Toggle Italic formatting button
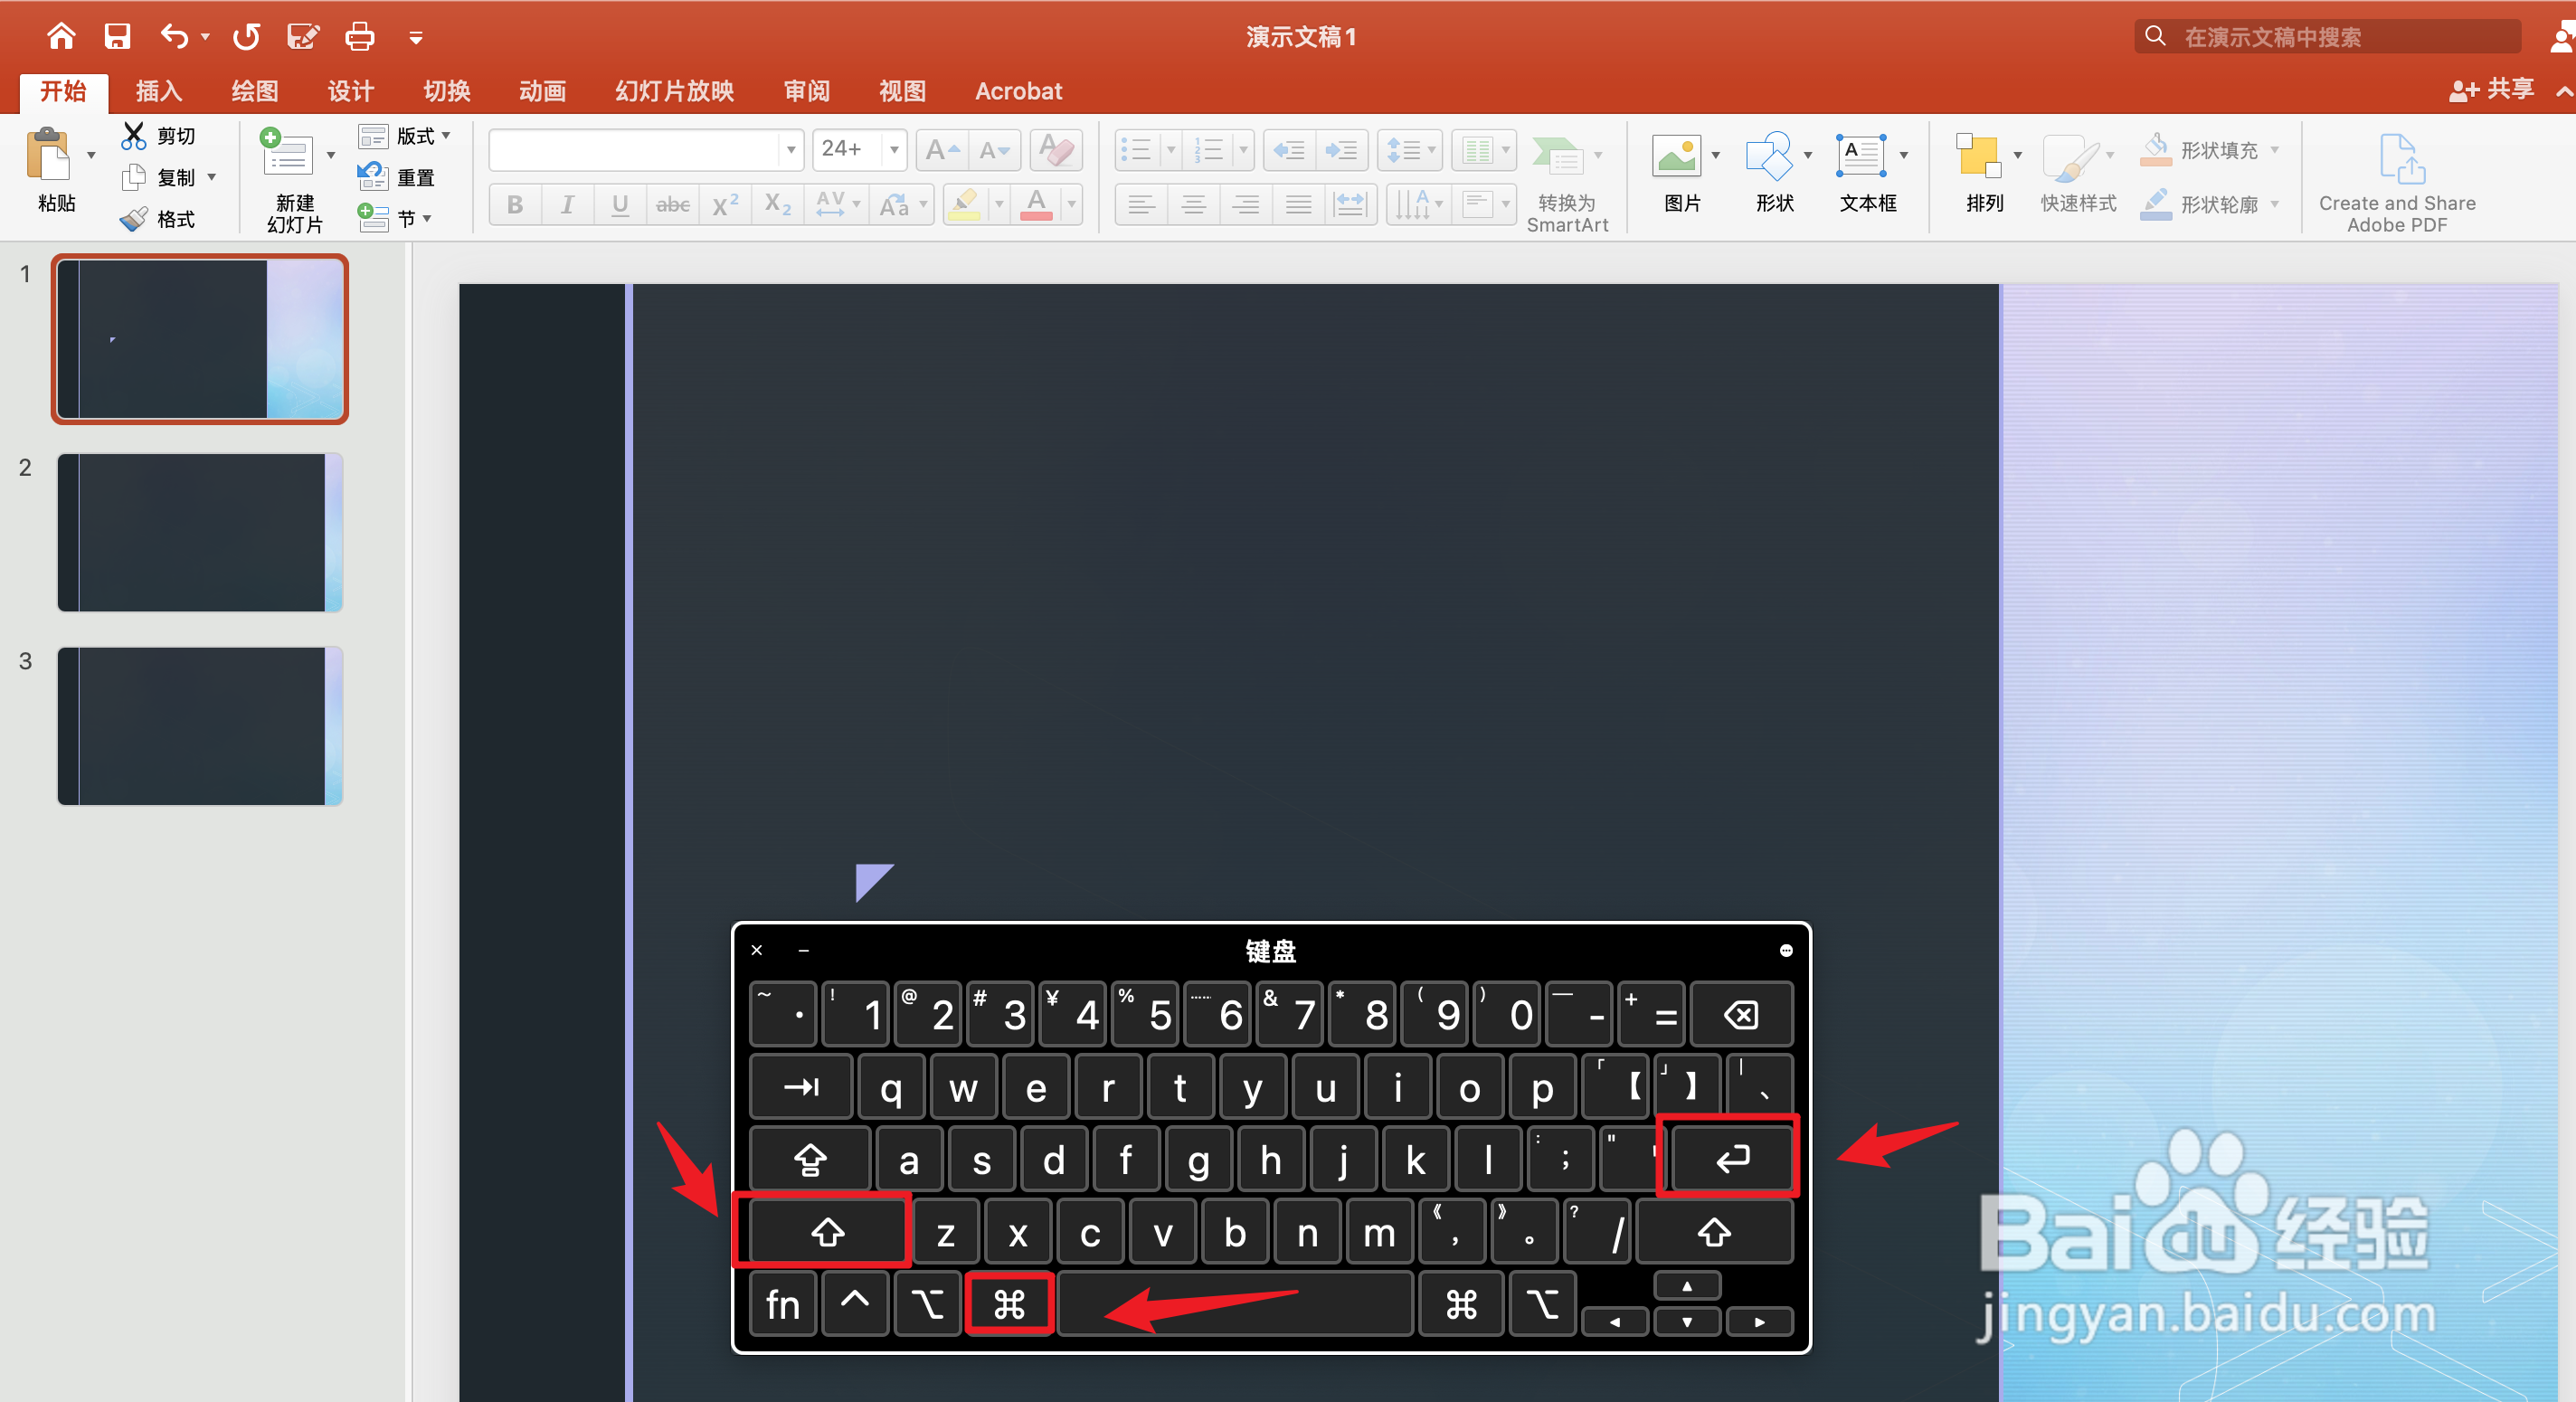The width and height of the screenshot is (2576, 1402). coord(567,205)
